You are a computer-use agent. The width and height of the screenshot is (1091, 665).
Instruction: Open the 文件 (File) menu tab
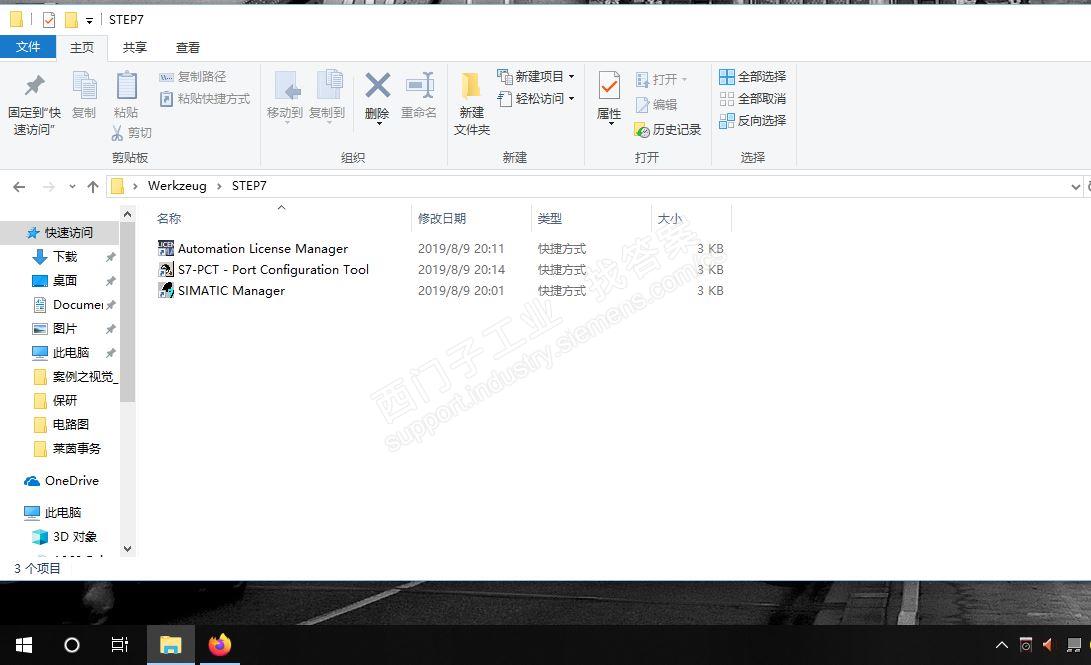28,47
